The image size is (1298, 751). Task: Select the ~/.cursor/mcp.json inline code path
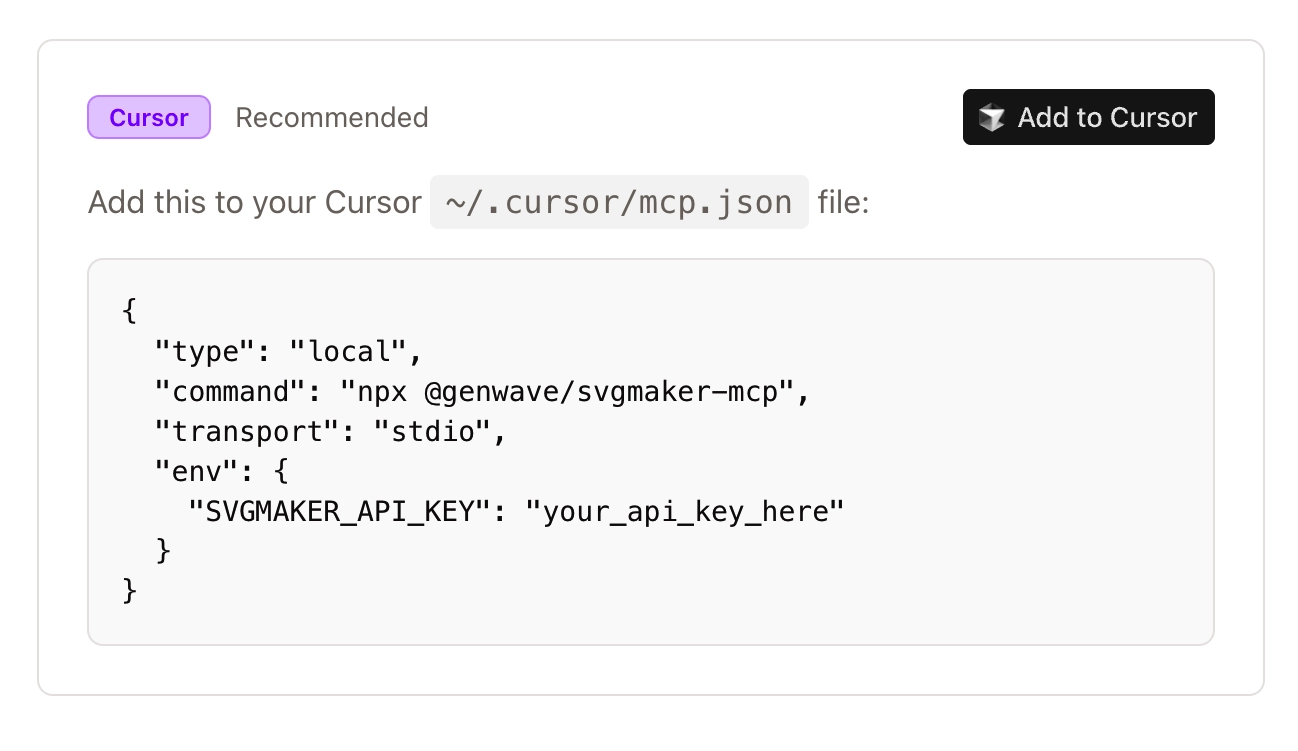[x=618, y=202]
